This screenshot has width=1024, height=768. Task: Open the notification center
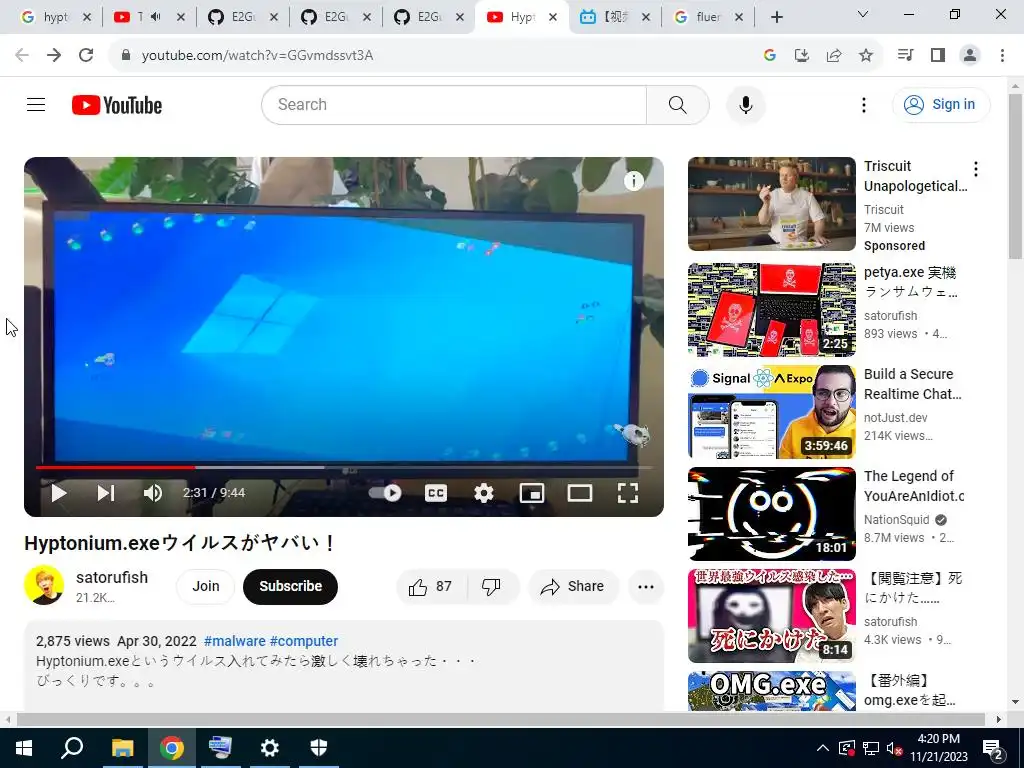(993, 748)
